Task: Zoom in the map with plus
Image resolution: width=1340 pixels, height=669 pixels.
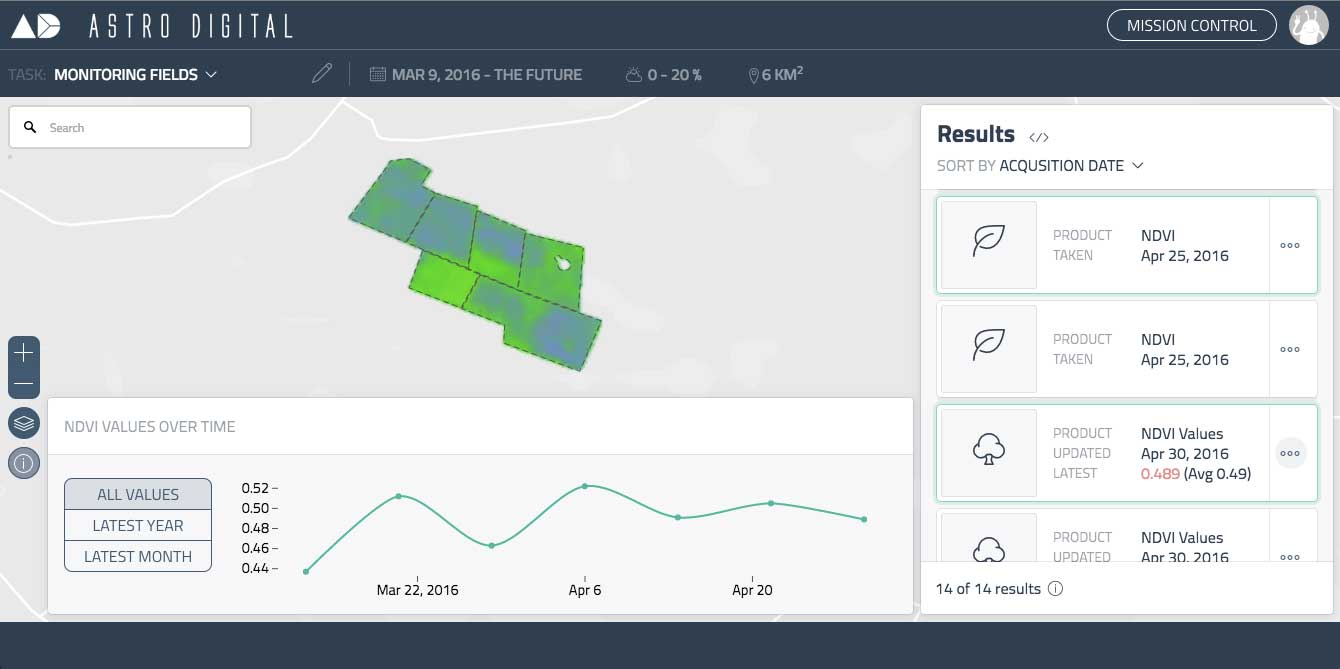Action: pyautogui.click(x=24, y=352)
